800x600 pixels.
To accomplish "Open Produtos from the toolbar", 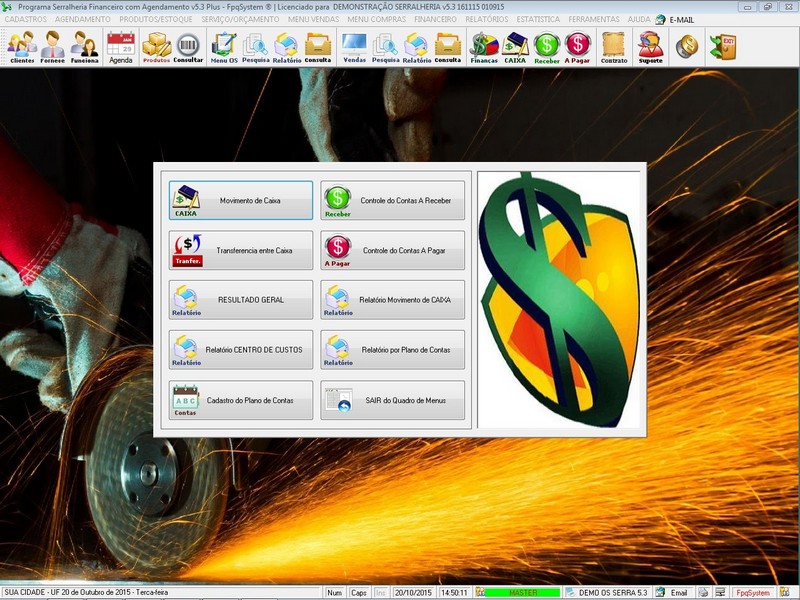I will (156, 47).
